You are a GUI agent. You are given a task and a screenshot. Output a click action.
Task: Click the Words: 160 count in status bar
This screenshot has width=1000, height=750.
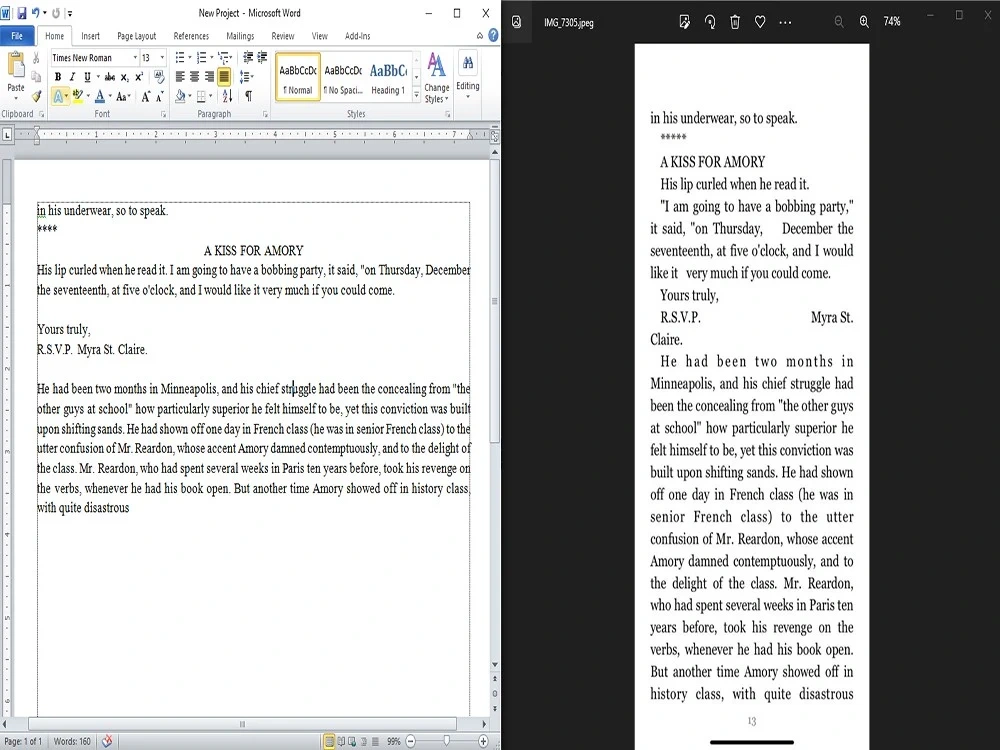pos(72,741)
